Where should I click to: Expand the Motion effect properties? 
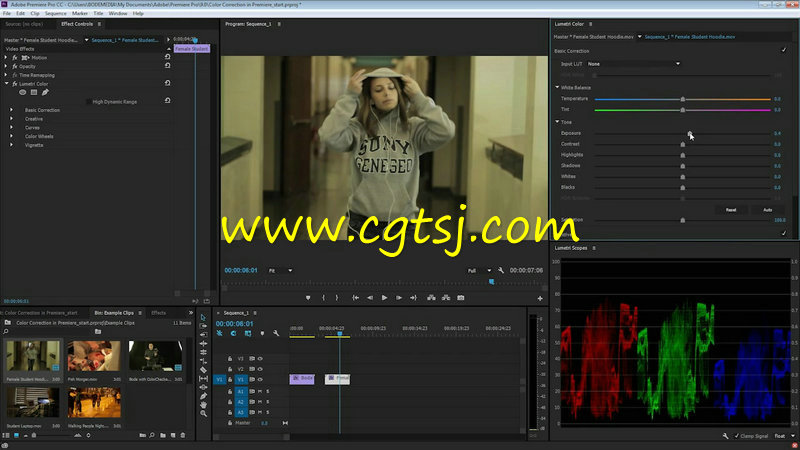(x=6, y=58)
